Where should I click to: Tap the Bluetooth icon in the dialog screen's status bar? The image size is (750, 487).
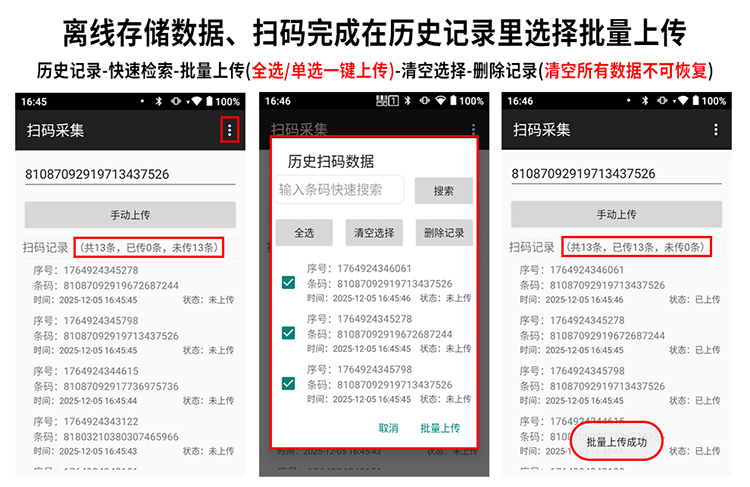coord(408,101)
